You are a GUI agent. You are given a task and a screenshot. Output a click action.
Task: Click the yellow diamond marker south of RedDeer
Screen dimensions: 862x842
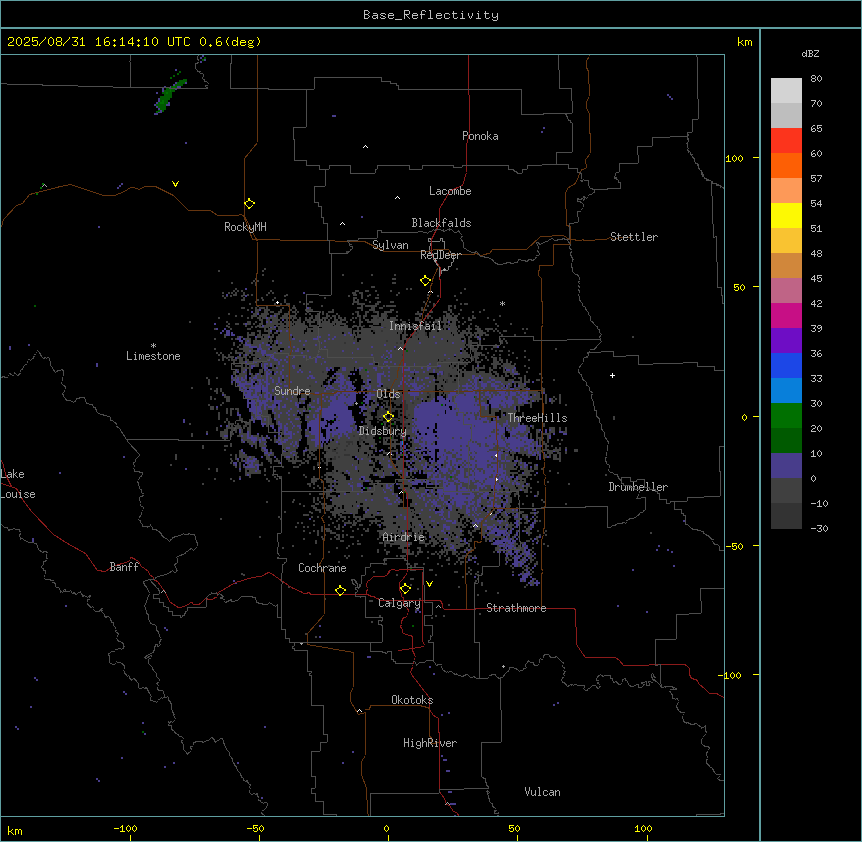click(426, 281)
